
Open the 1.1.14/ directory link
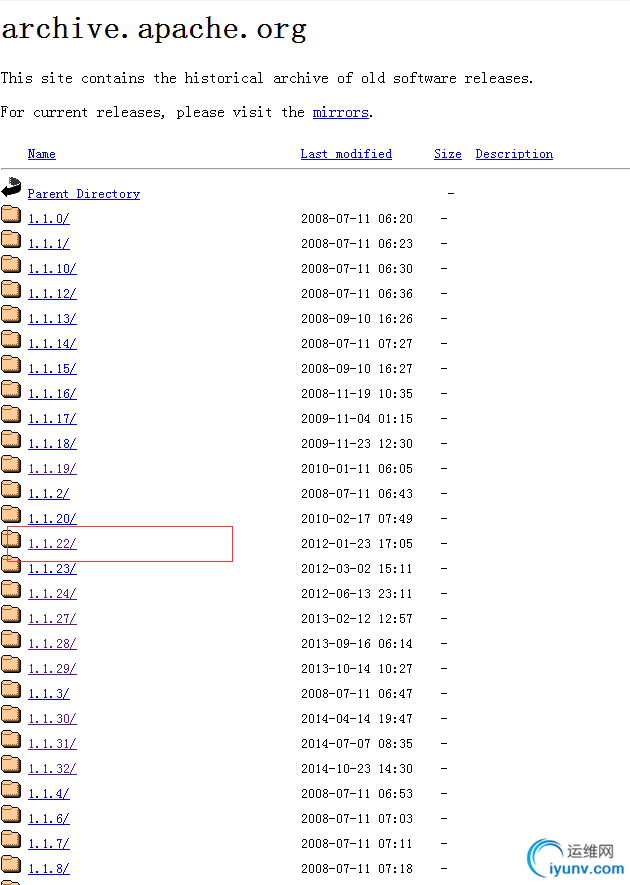click(52, 344)
